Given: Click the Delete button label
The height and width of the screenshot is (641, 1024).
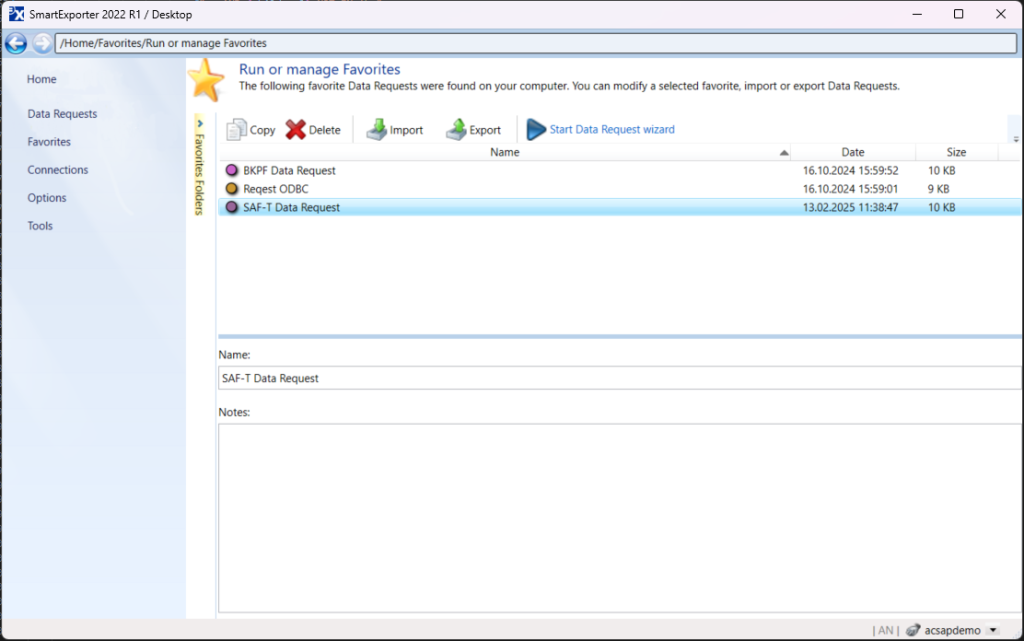Looking at the screenshot, I should point(325,130).
